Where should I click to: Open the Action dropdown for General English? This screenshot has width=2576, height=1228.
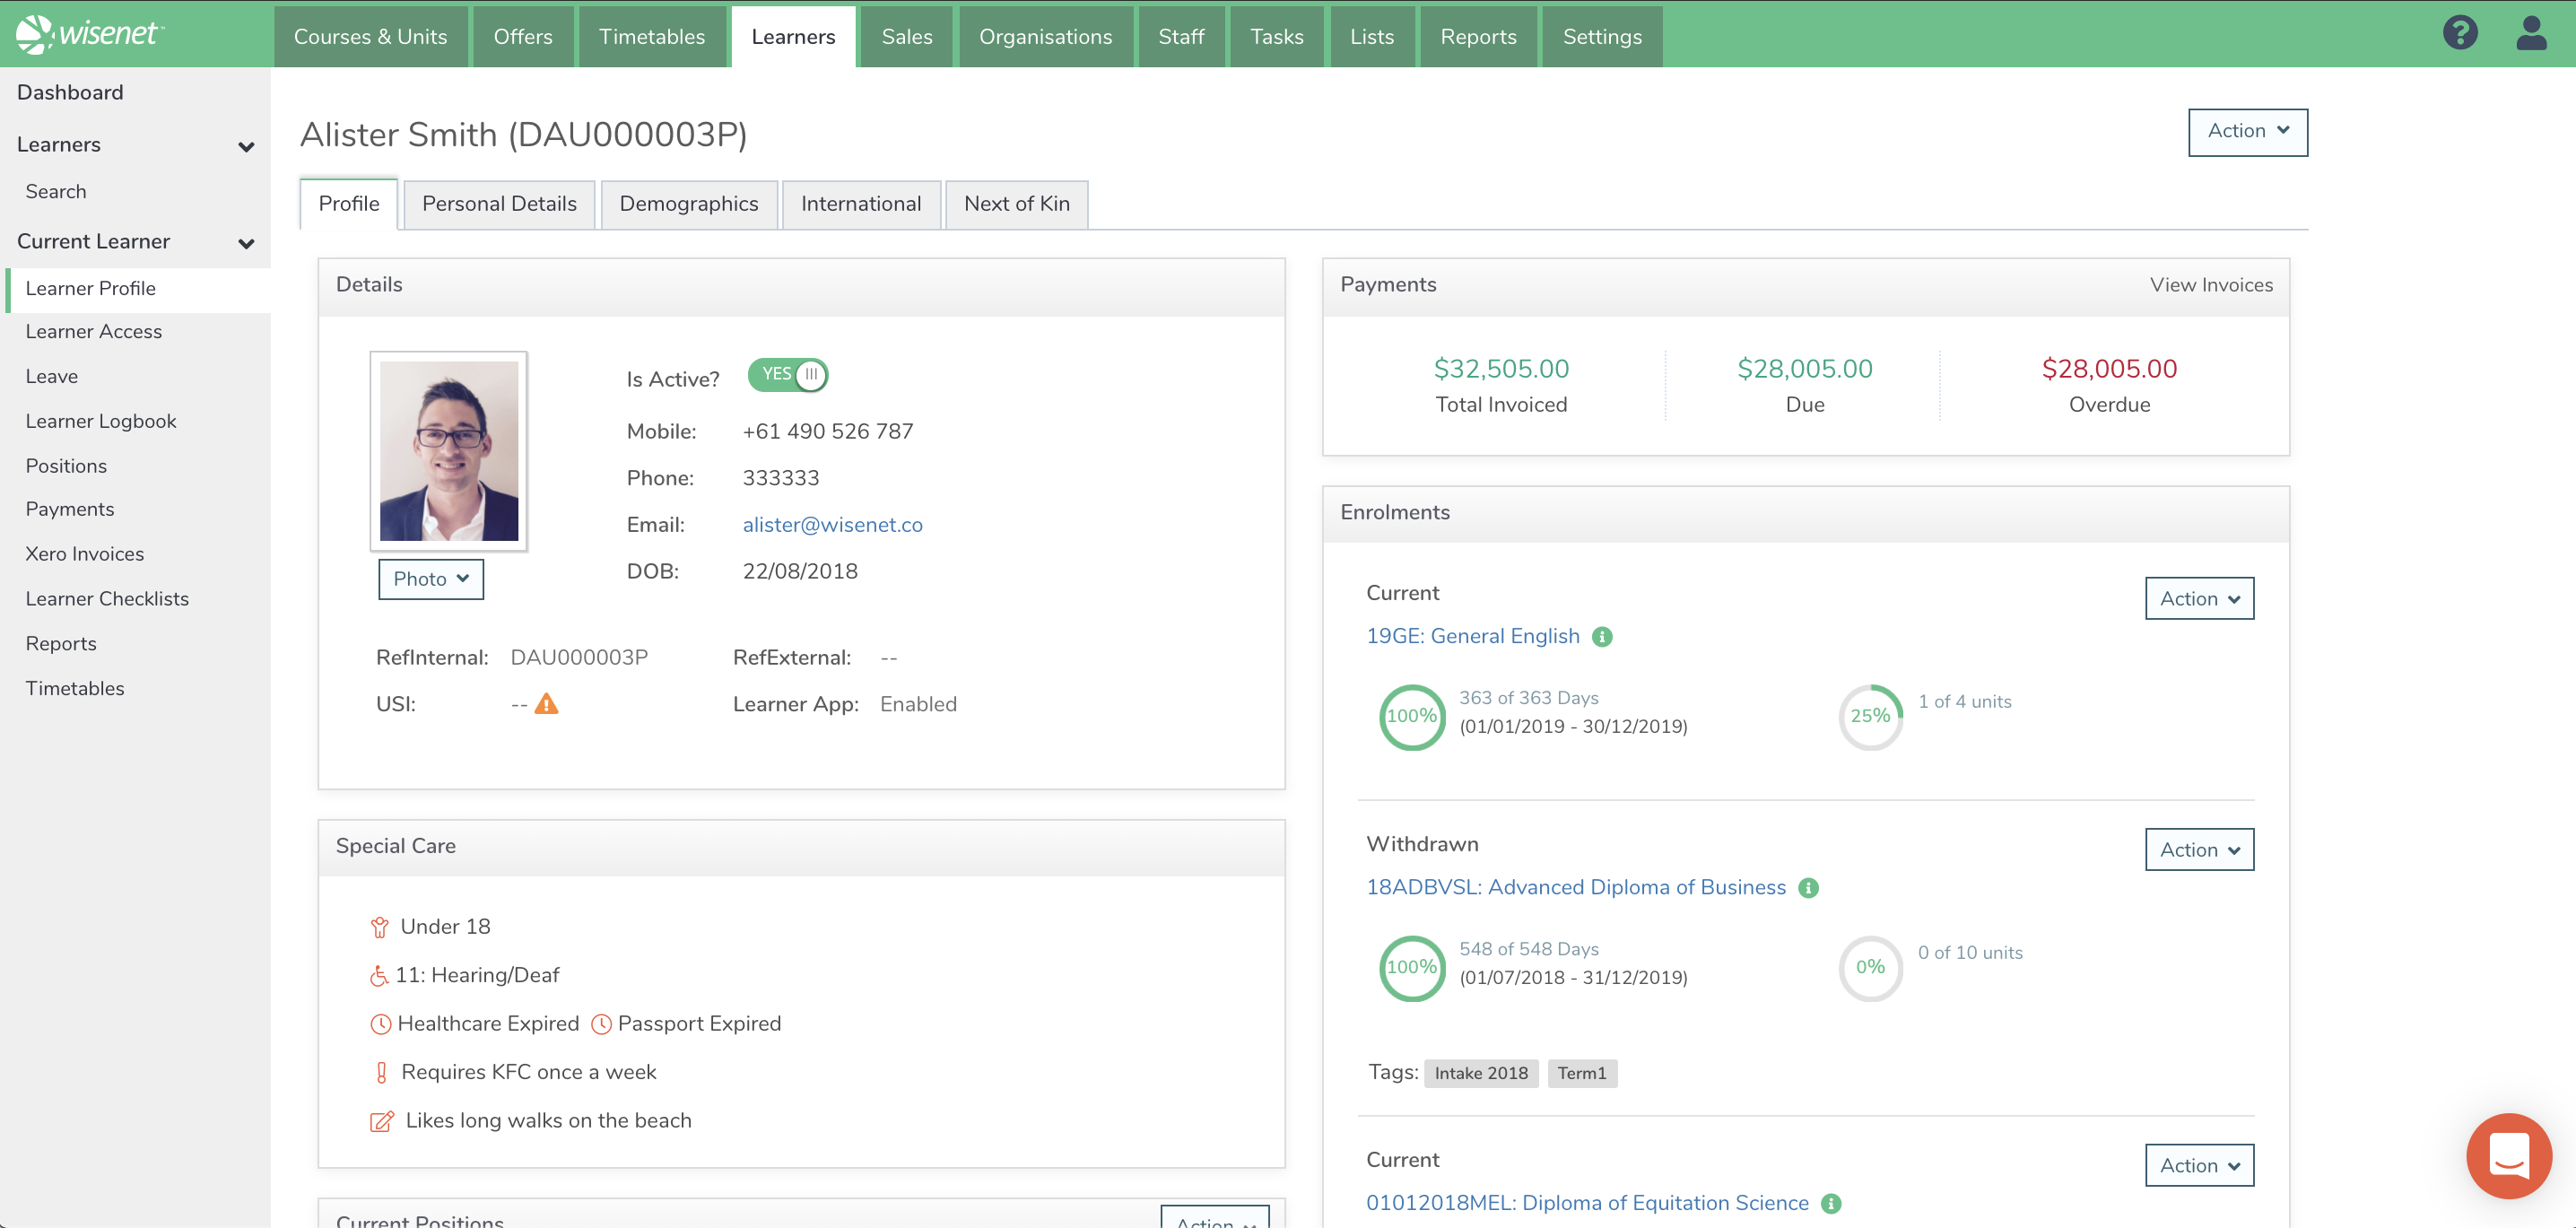tap(2198, 599)
